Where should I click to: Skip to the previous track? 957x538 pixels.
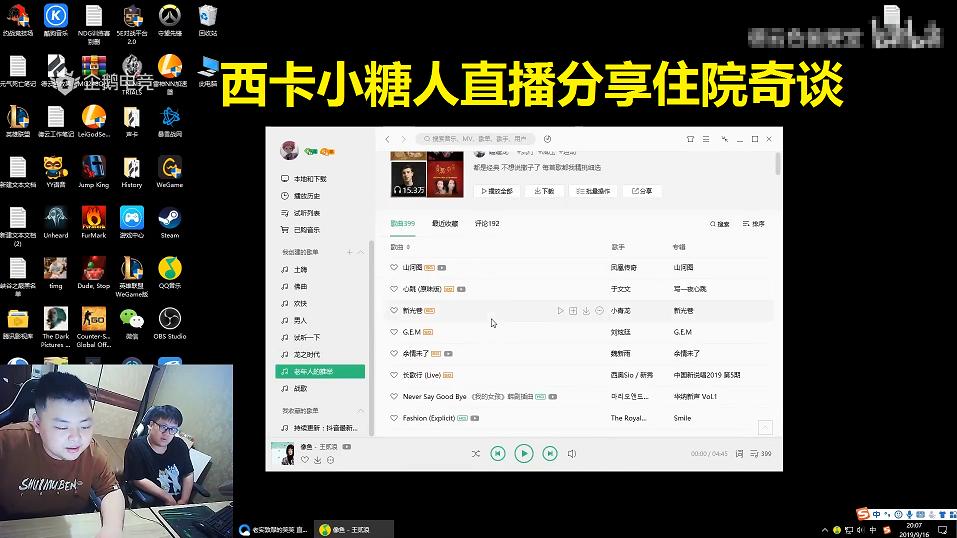click(498, 454)
